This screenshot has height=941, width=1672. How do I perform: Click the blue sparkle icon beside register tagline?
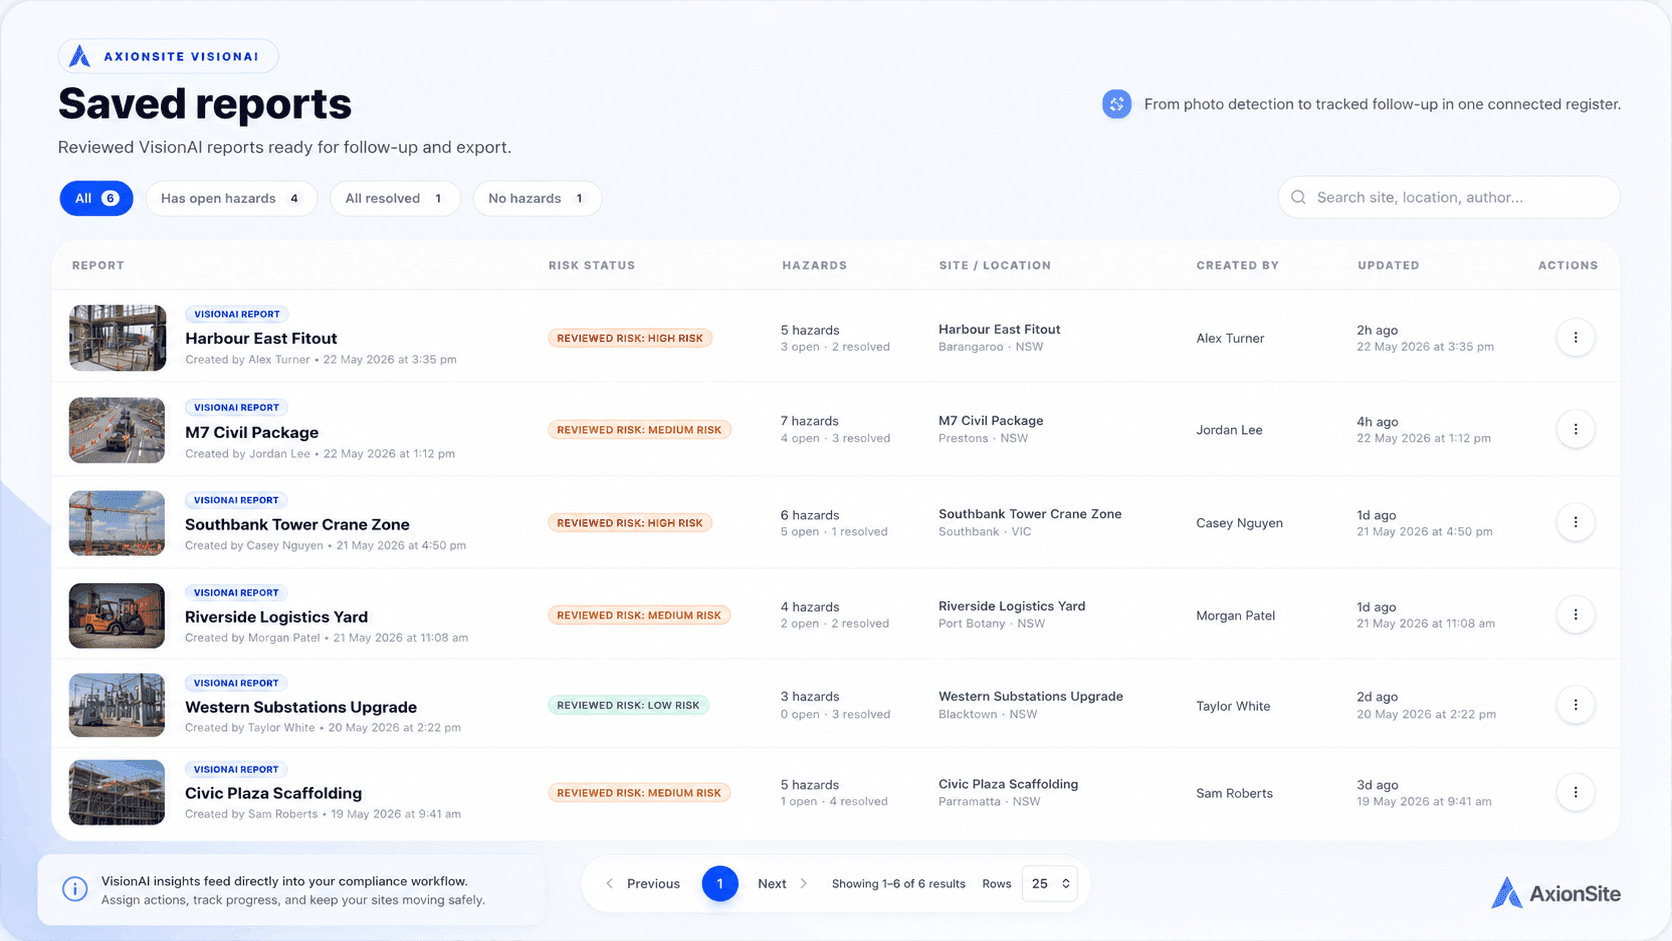1117,104
